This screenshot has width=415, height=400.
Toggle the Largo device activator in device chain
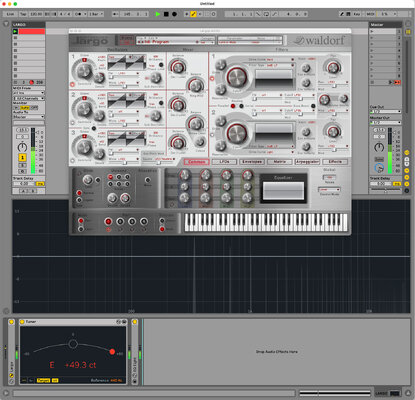[x=11, y=322]
